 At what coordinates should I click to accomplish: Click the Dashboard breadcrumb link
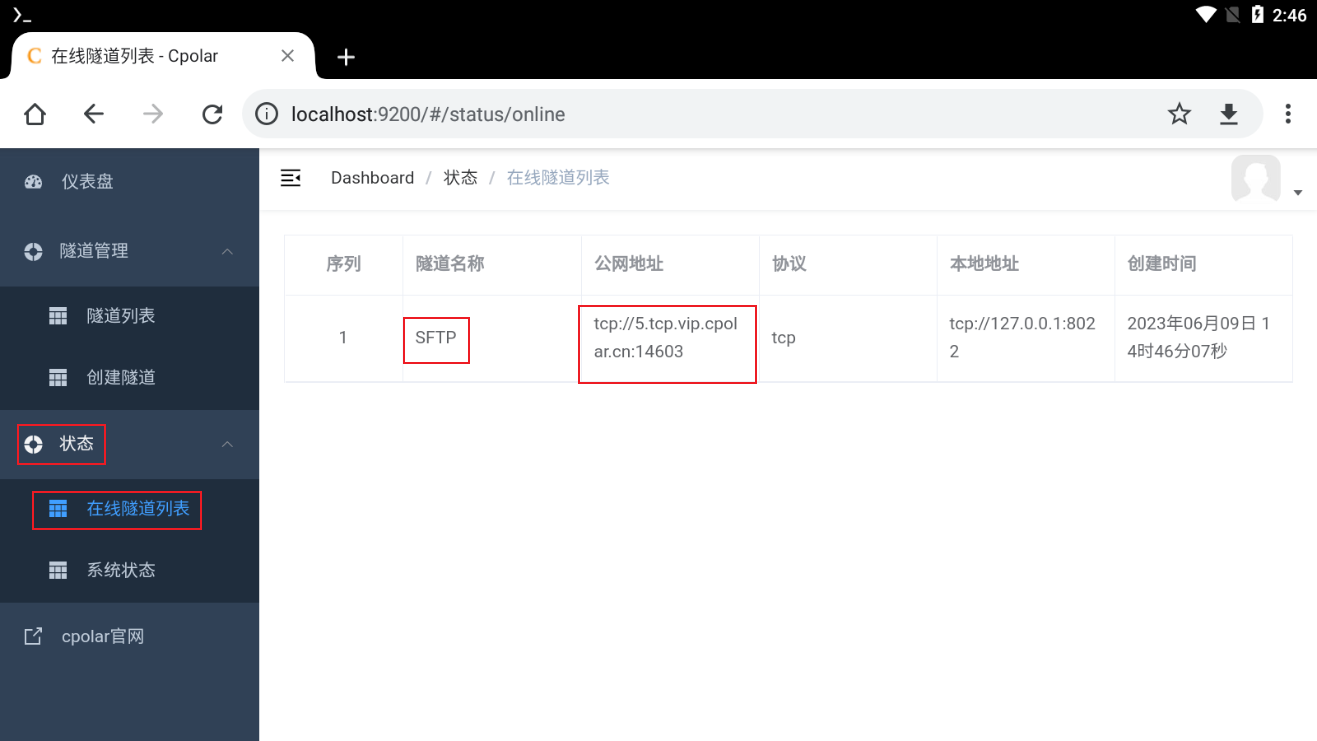pyautogui.click(x=372, y=178)
